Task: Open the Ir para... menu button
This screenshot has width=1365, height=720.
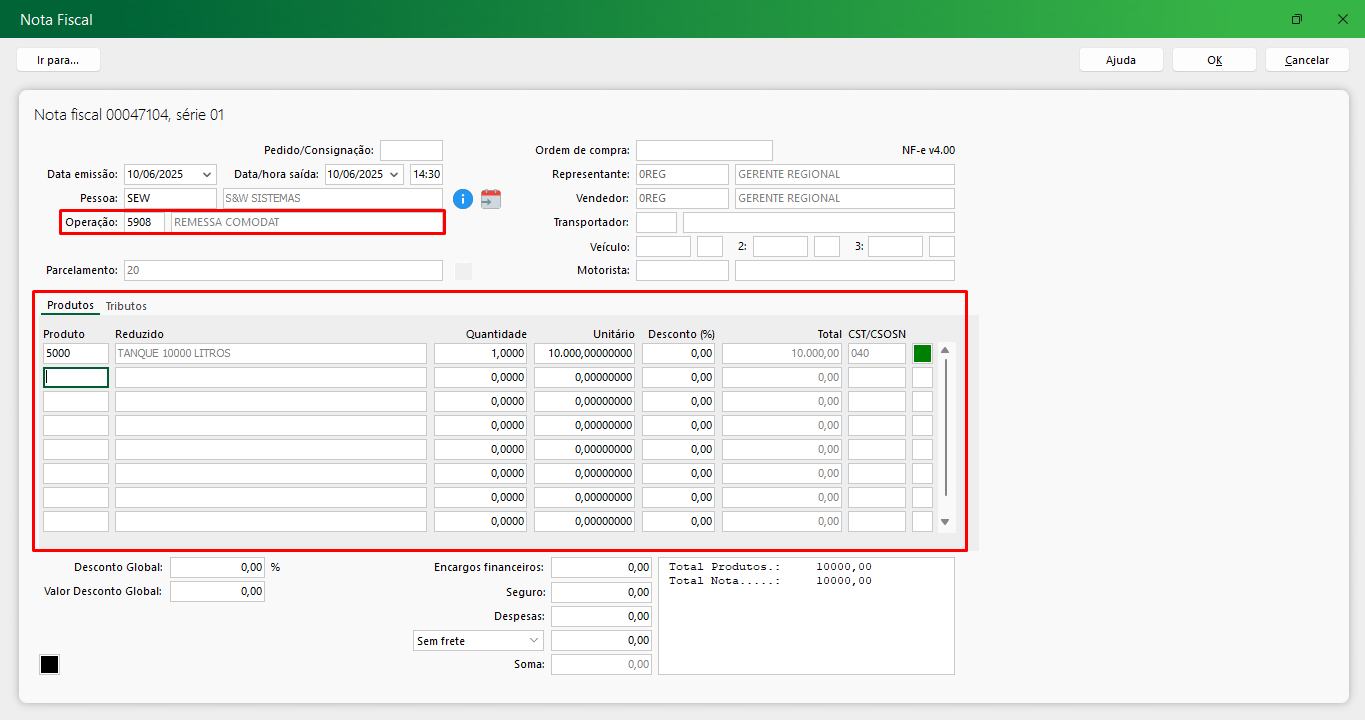Action: tap(58, 60)
